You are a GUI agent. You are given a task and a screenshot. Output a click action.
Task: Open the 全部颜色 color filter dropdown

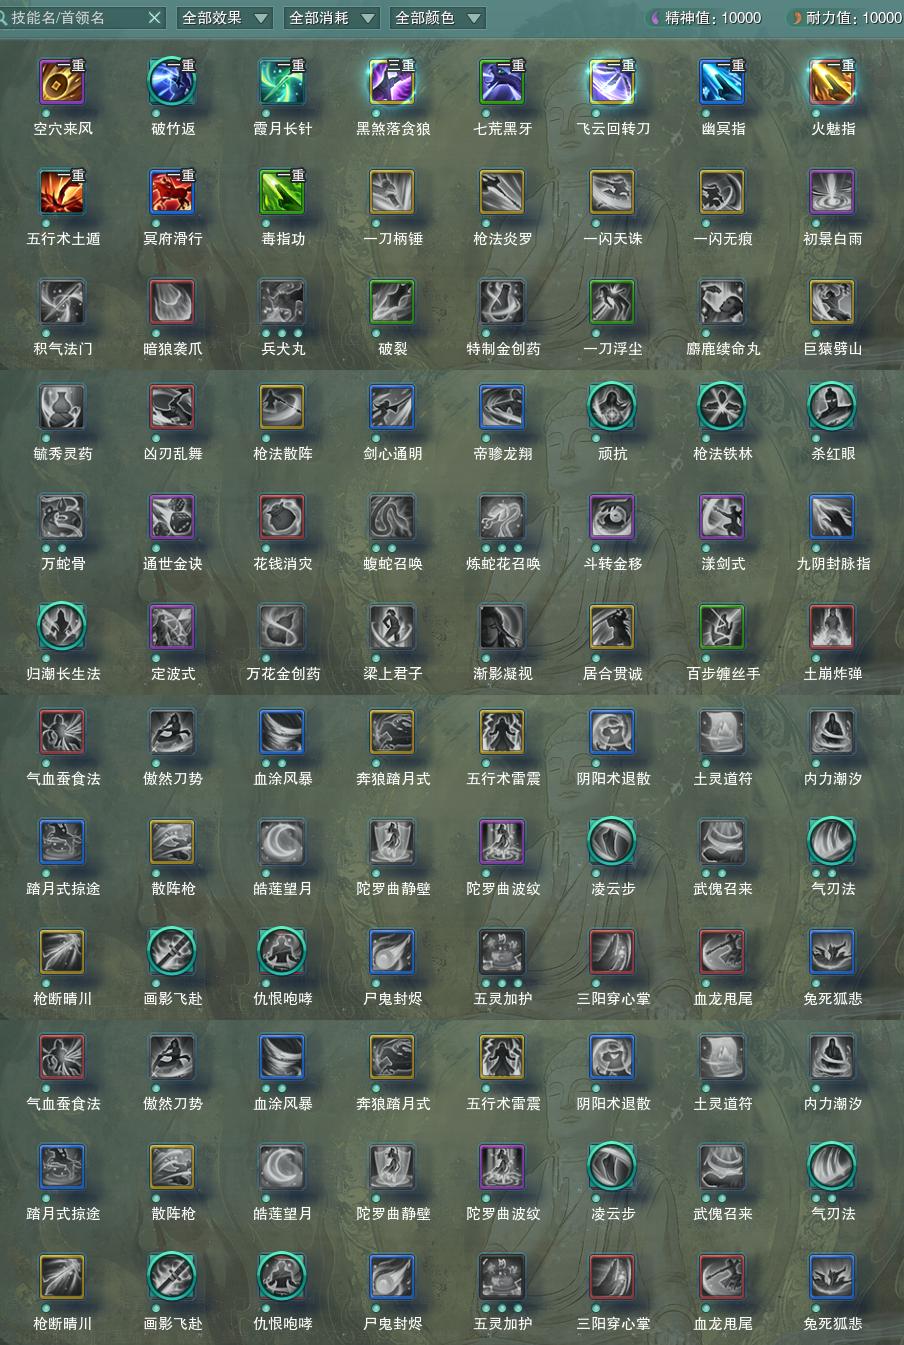click(438, 18)
